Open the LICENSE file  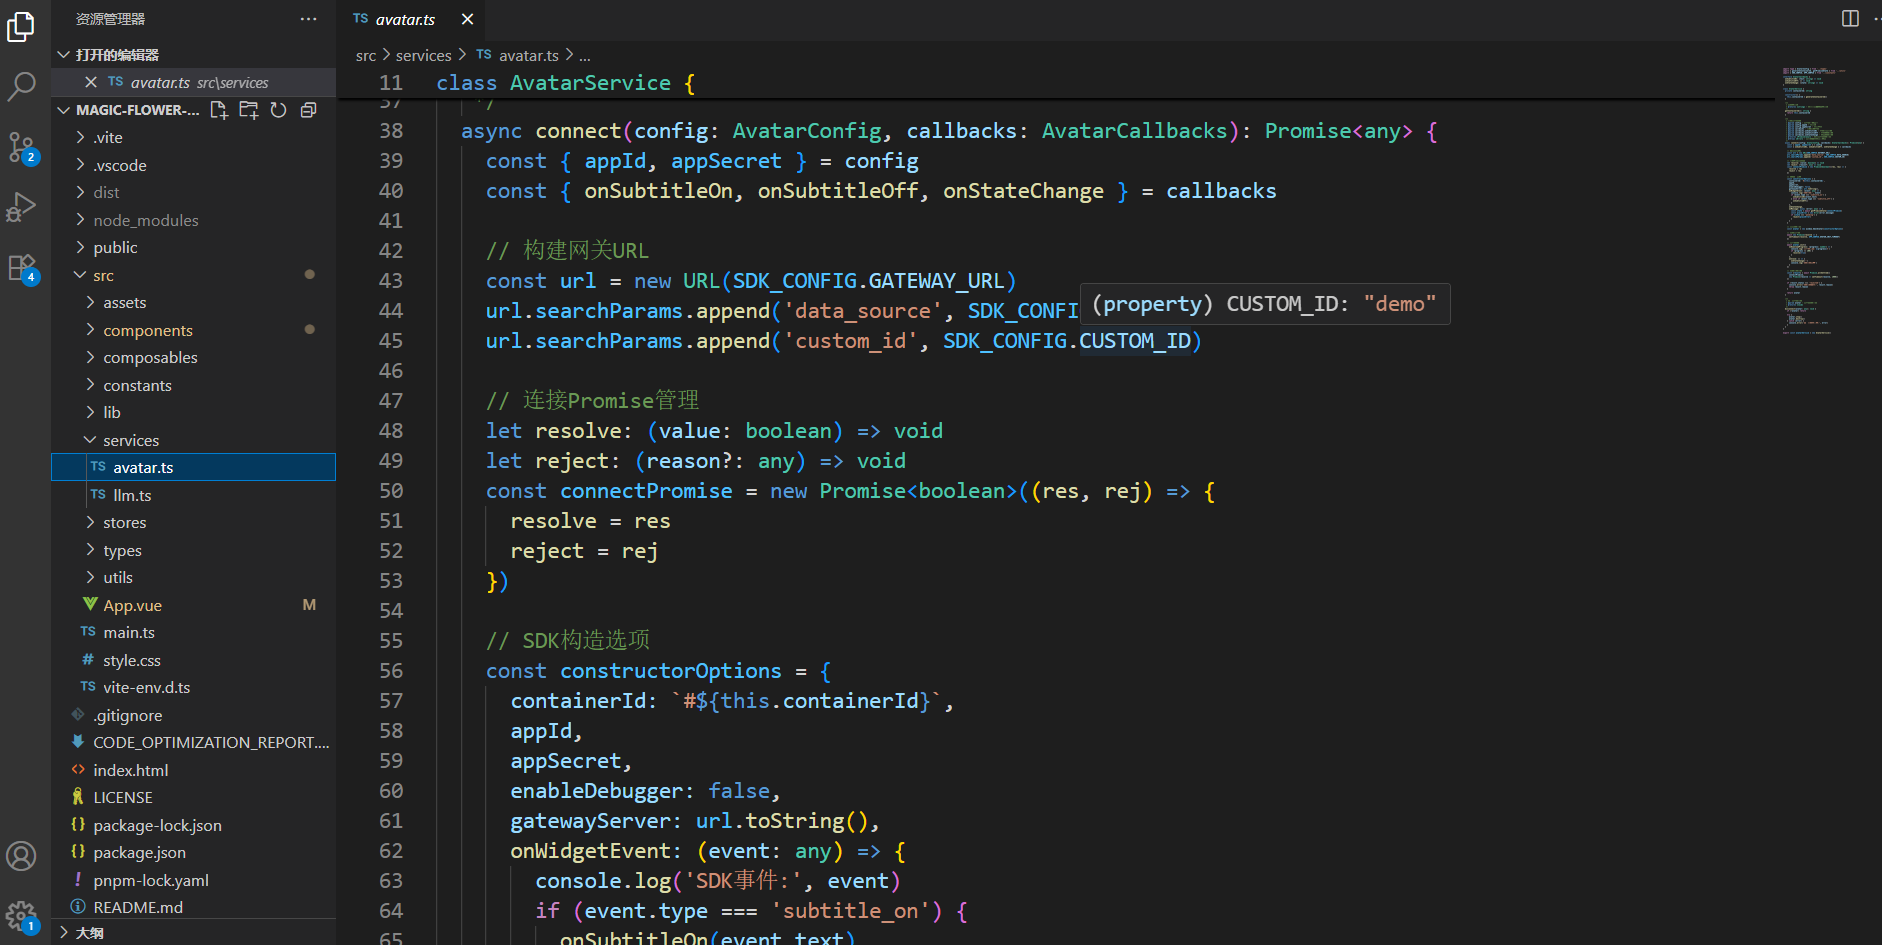point(193,797)
